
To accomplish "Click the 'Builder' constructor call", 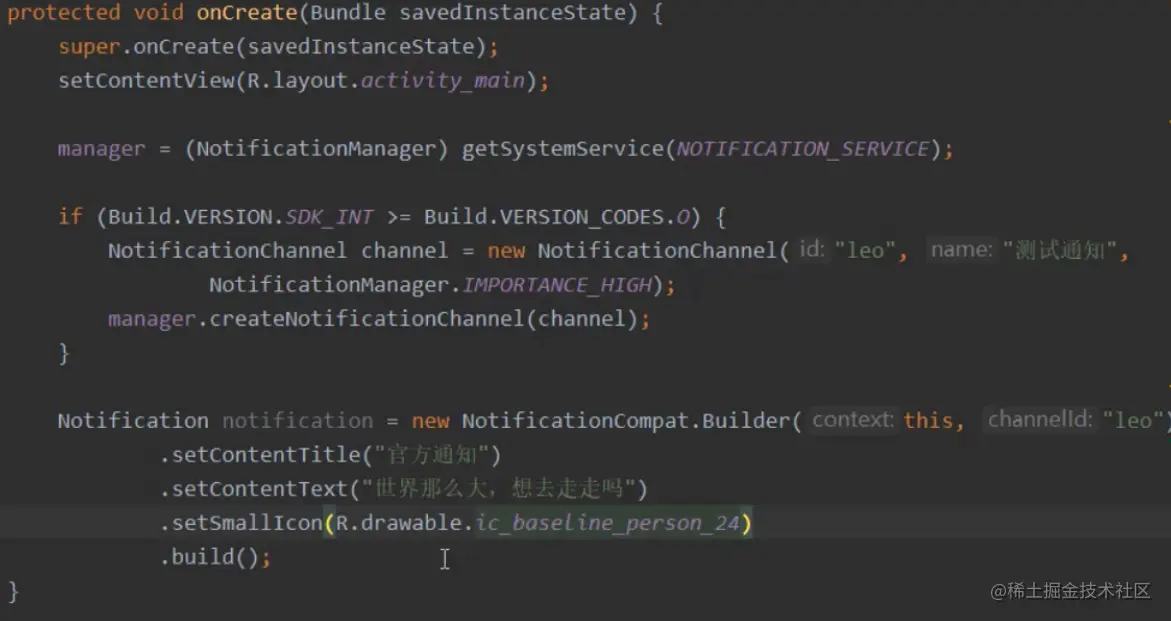I will [746, 421].
